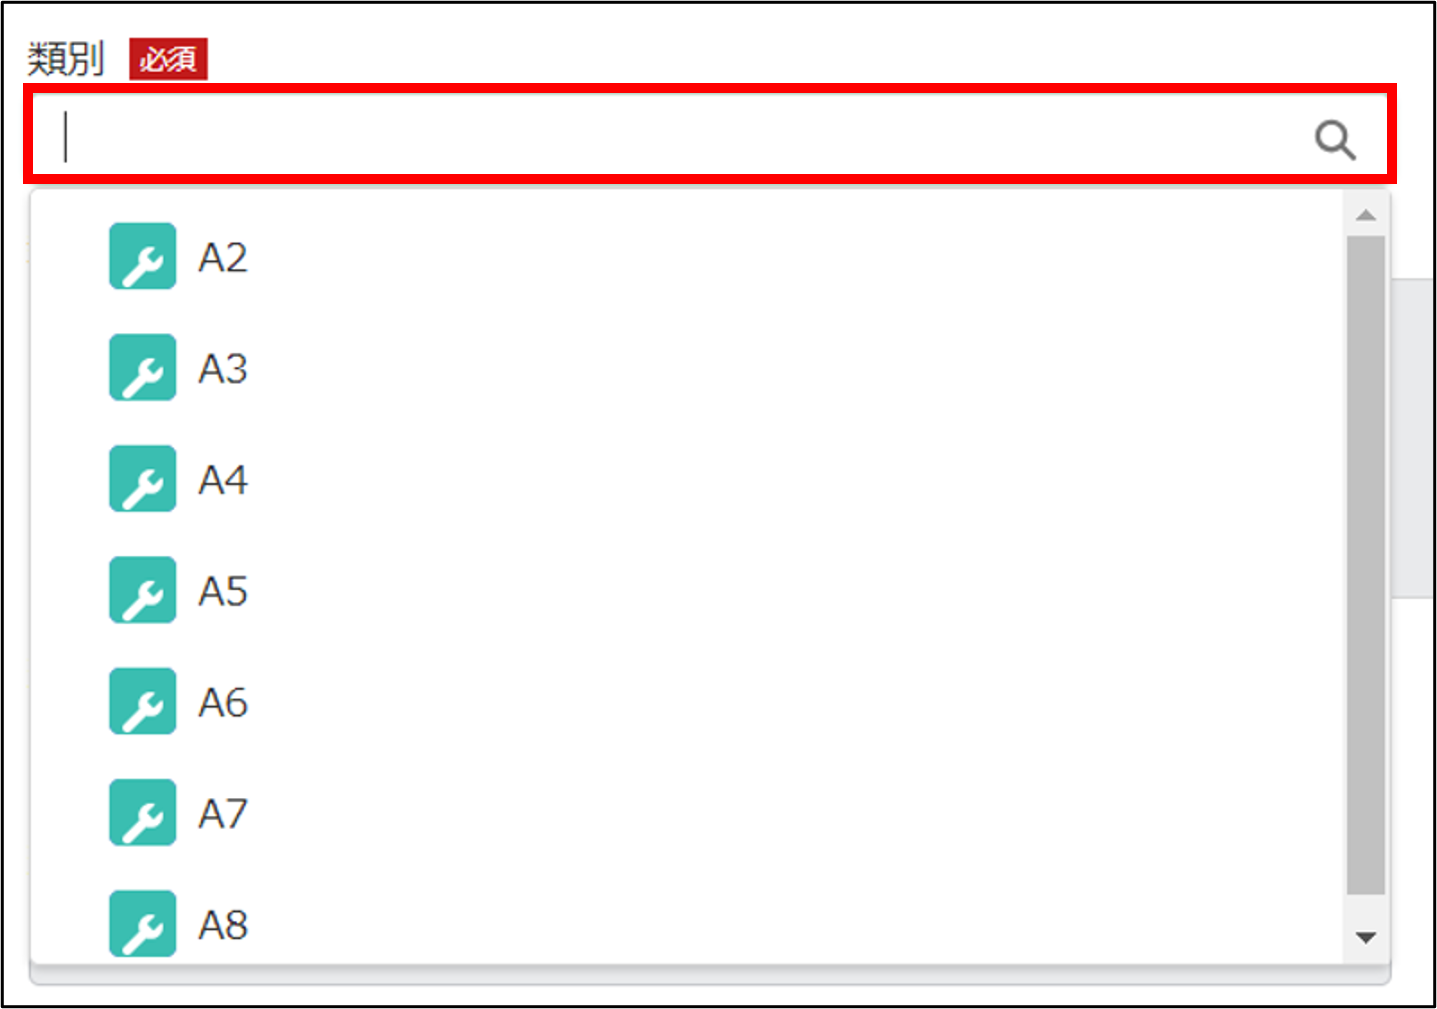Click the wrench icon beside A6
The height and width of the screenshot is (1009, 1437).
[x=143, y=702]
